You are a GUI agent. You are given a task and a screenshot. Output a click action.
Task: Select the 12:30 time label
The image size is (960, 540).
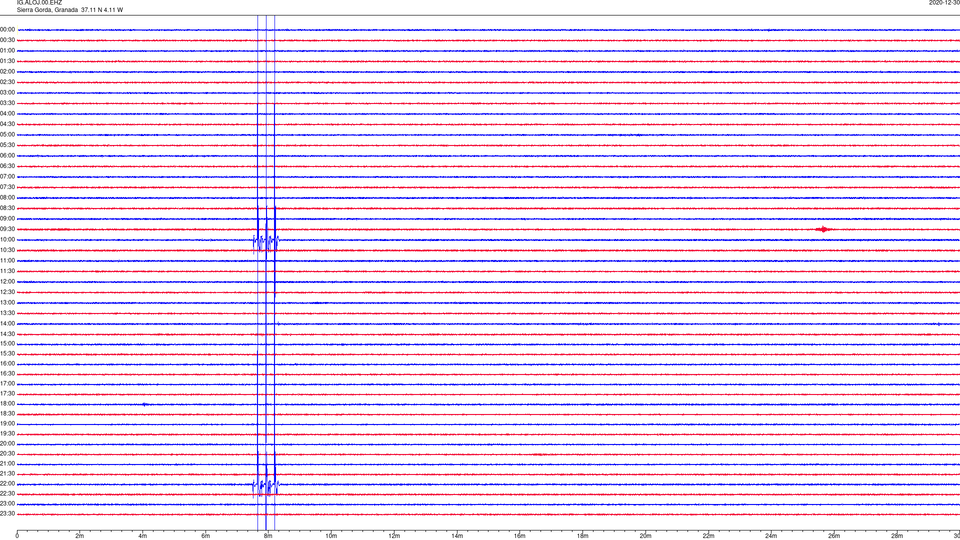coord(7,292)
